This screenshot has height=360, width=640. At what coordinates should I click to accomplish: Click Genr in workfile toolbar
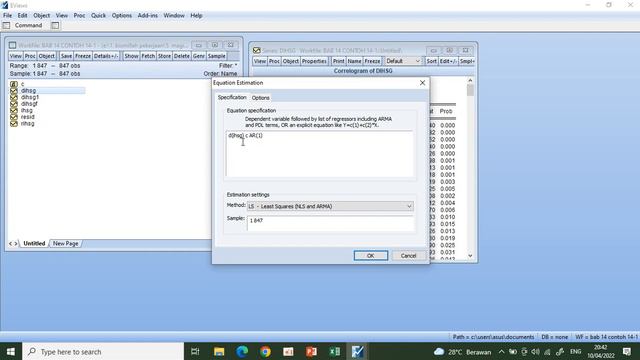(199, 56)
